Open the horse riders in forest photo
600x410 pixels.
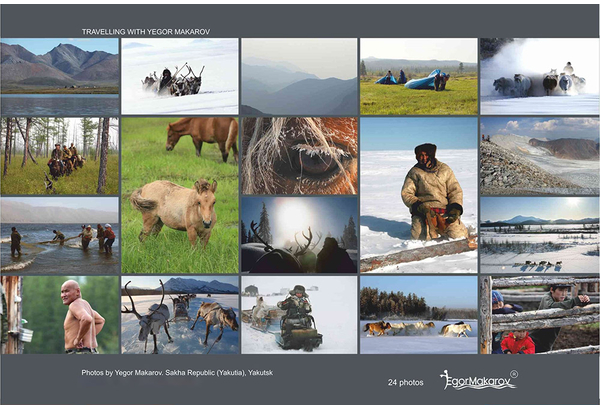point(60,155)
